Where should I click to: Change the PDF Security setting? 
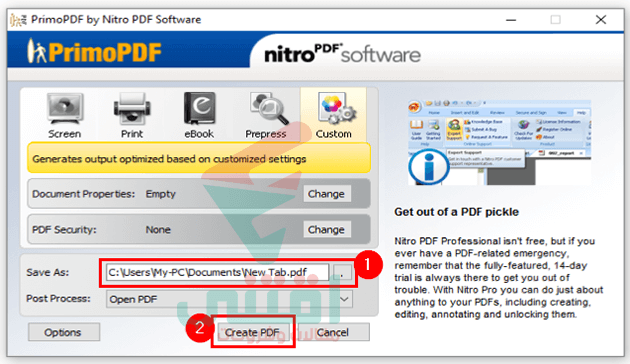coord(327,229)
